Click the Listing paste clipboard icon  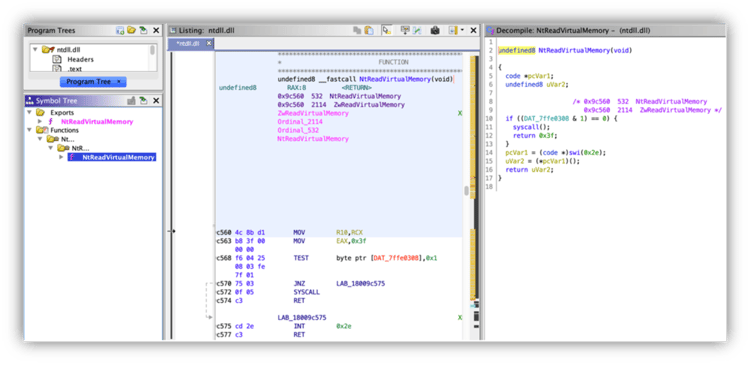pos(369,31)
